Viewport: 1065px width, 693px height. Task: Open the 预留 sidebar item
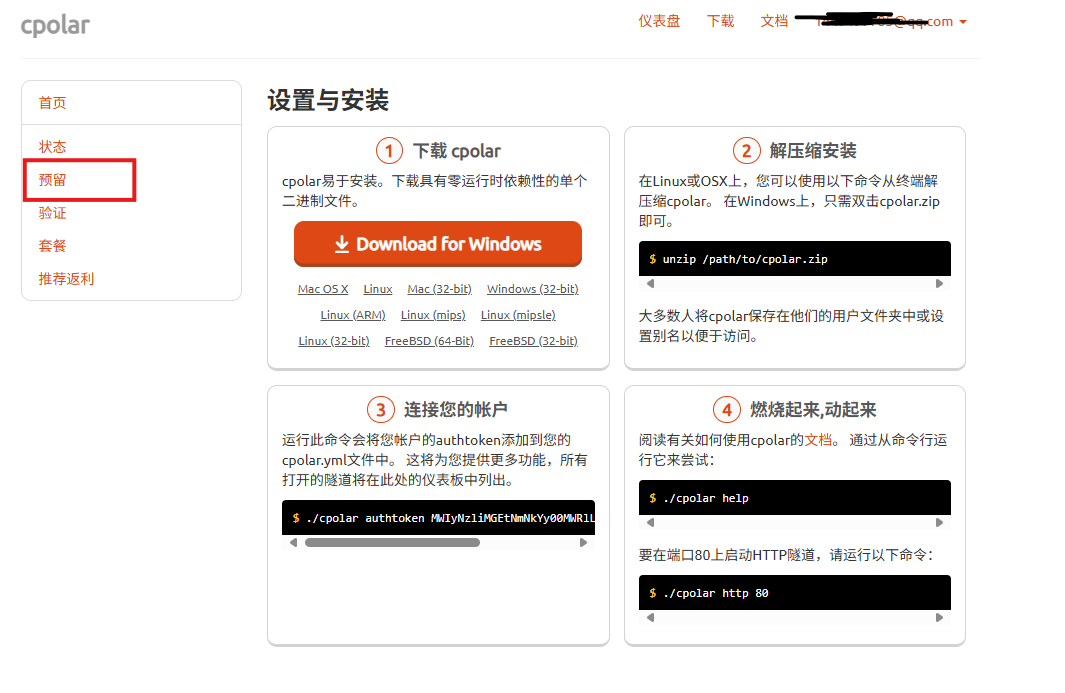coord(53,180)
